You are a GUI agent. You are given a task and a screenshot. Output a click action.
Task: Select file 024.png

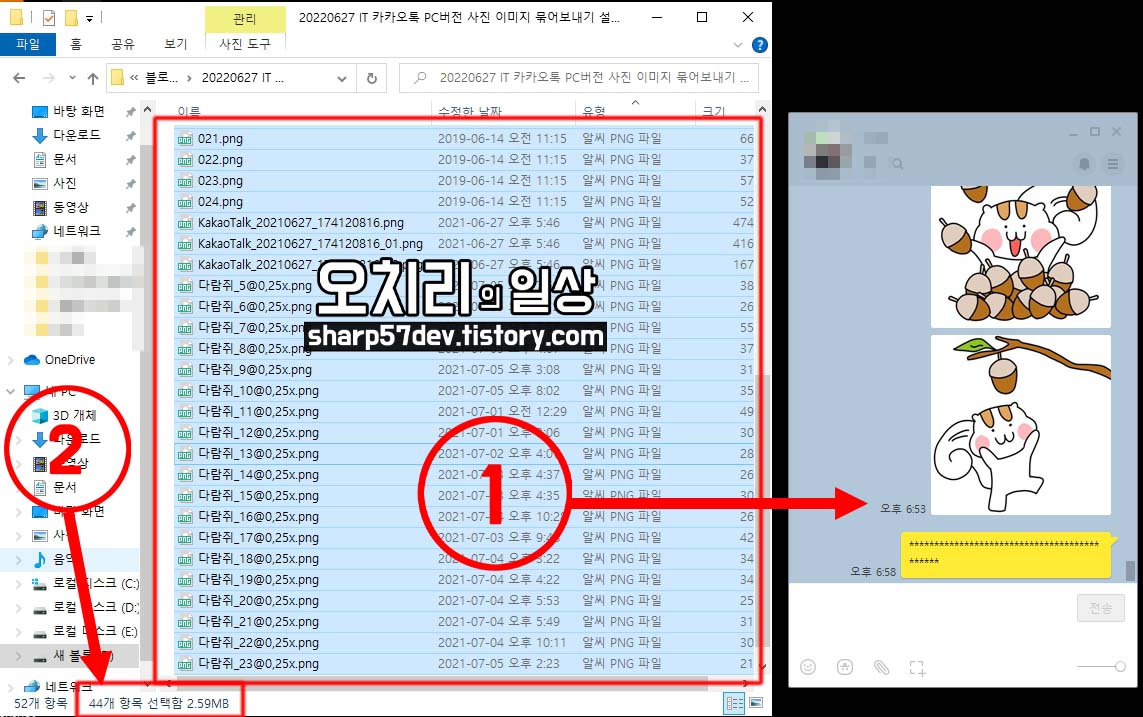pos(220,202)
